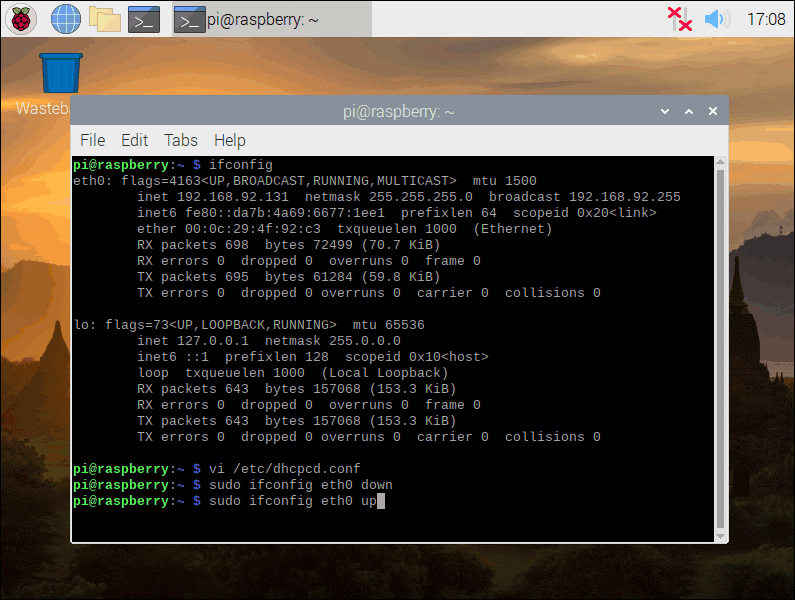
Task: Click the loopback address 127.0.0.1
Action: click(213, 341)
